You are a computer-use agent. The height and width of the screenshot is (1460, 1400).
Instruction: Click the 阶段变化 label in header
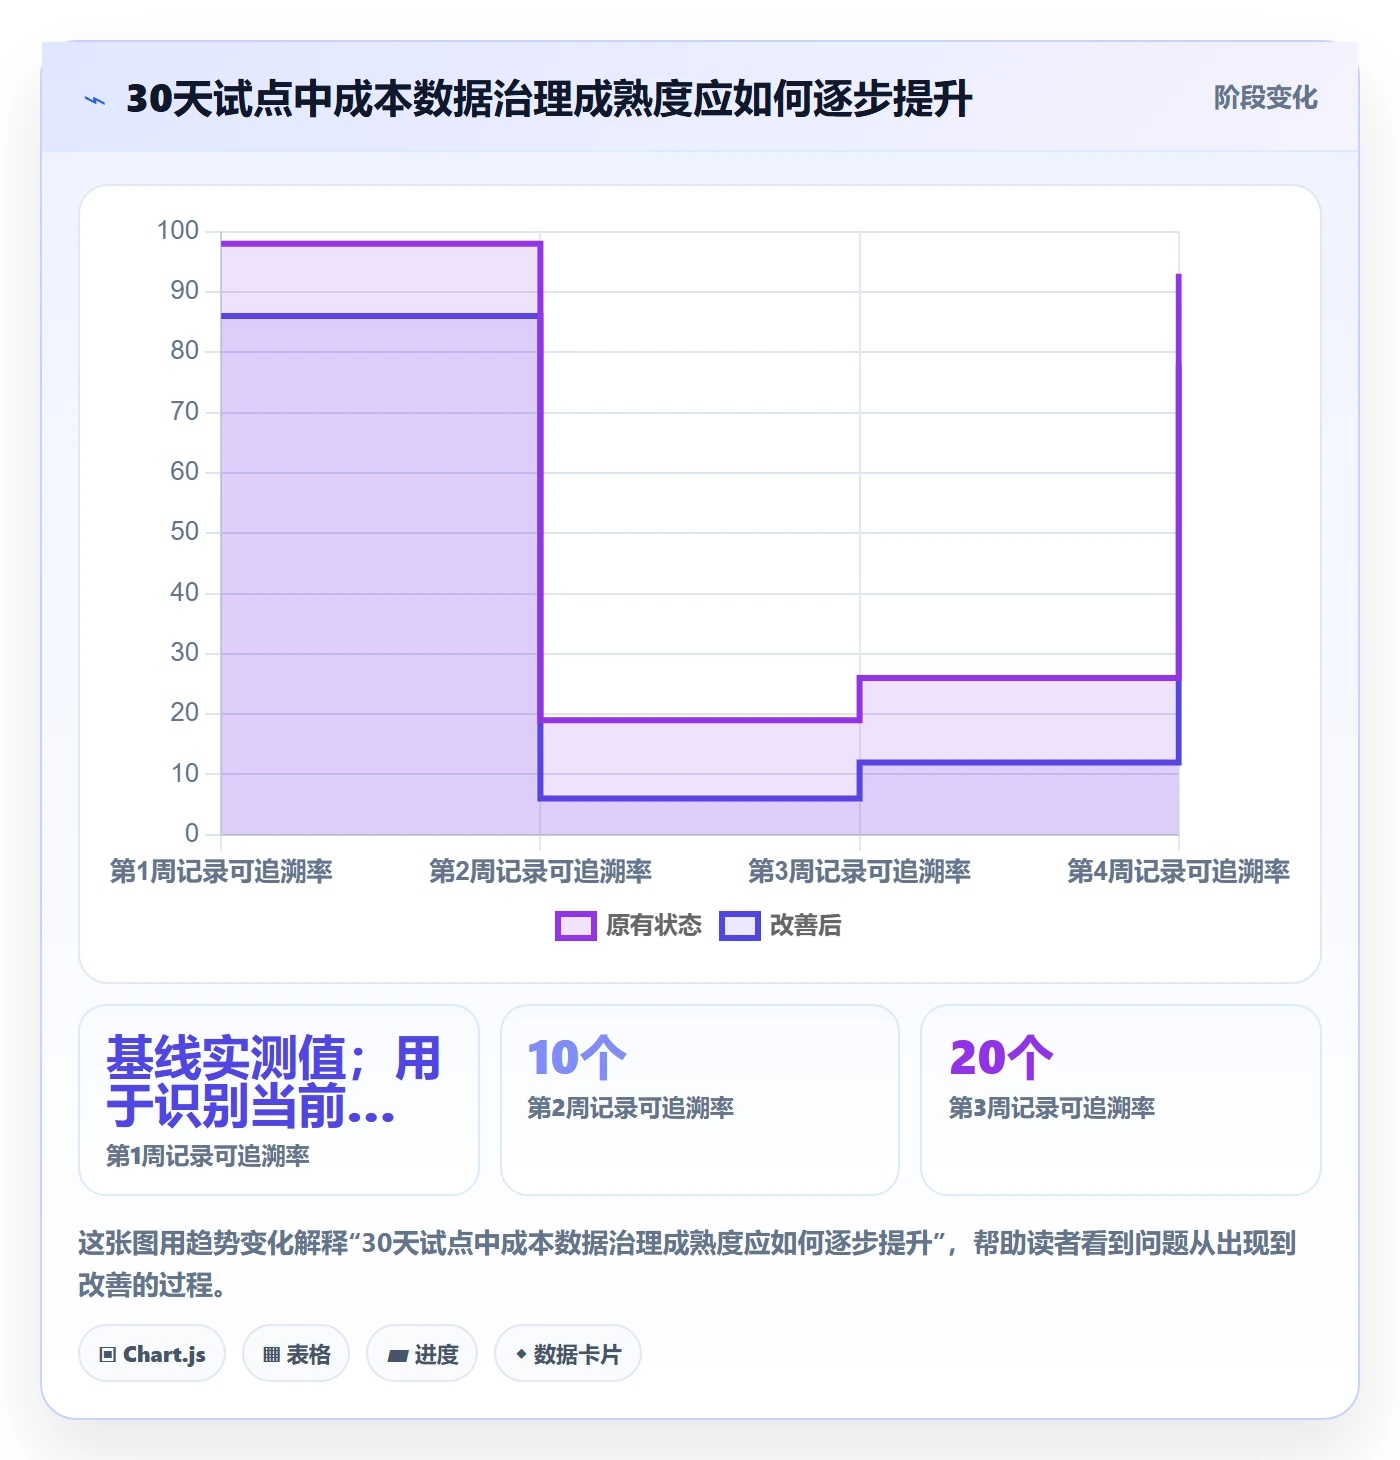point(1265,98)
